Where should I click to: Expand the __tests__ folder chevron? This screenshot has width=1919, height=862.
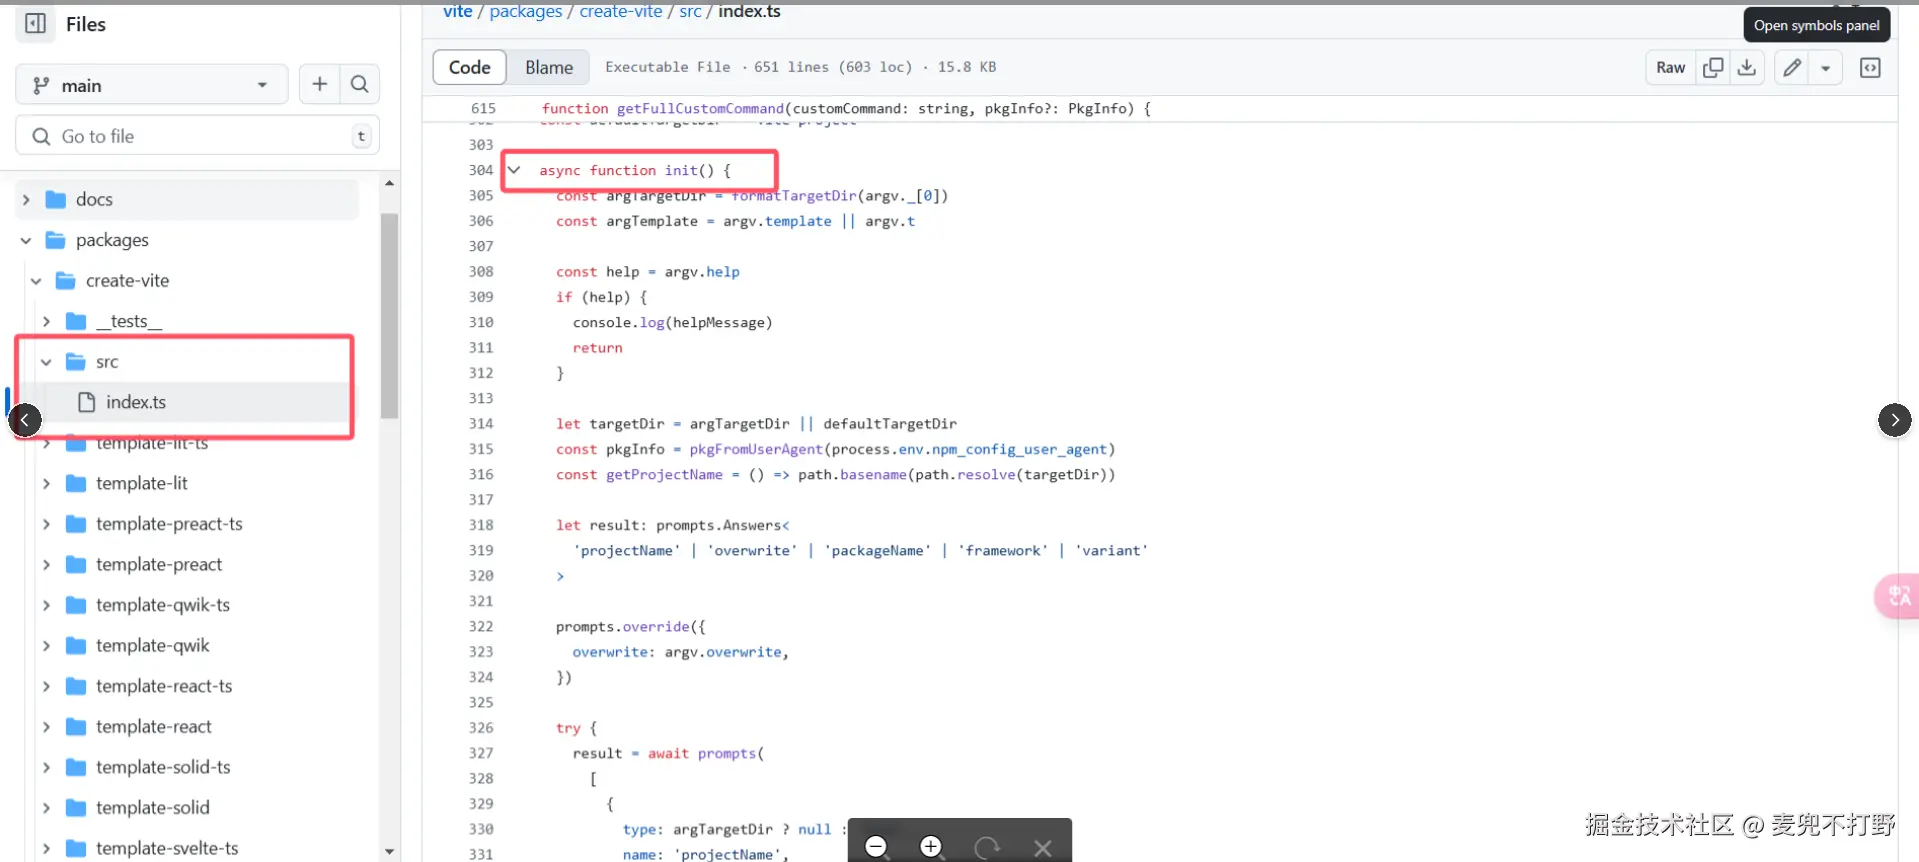(47, 321)
